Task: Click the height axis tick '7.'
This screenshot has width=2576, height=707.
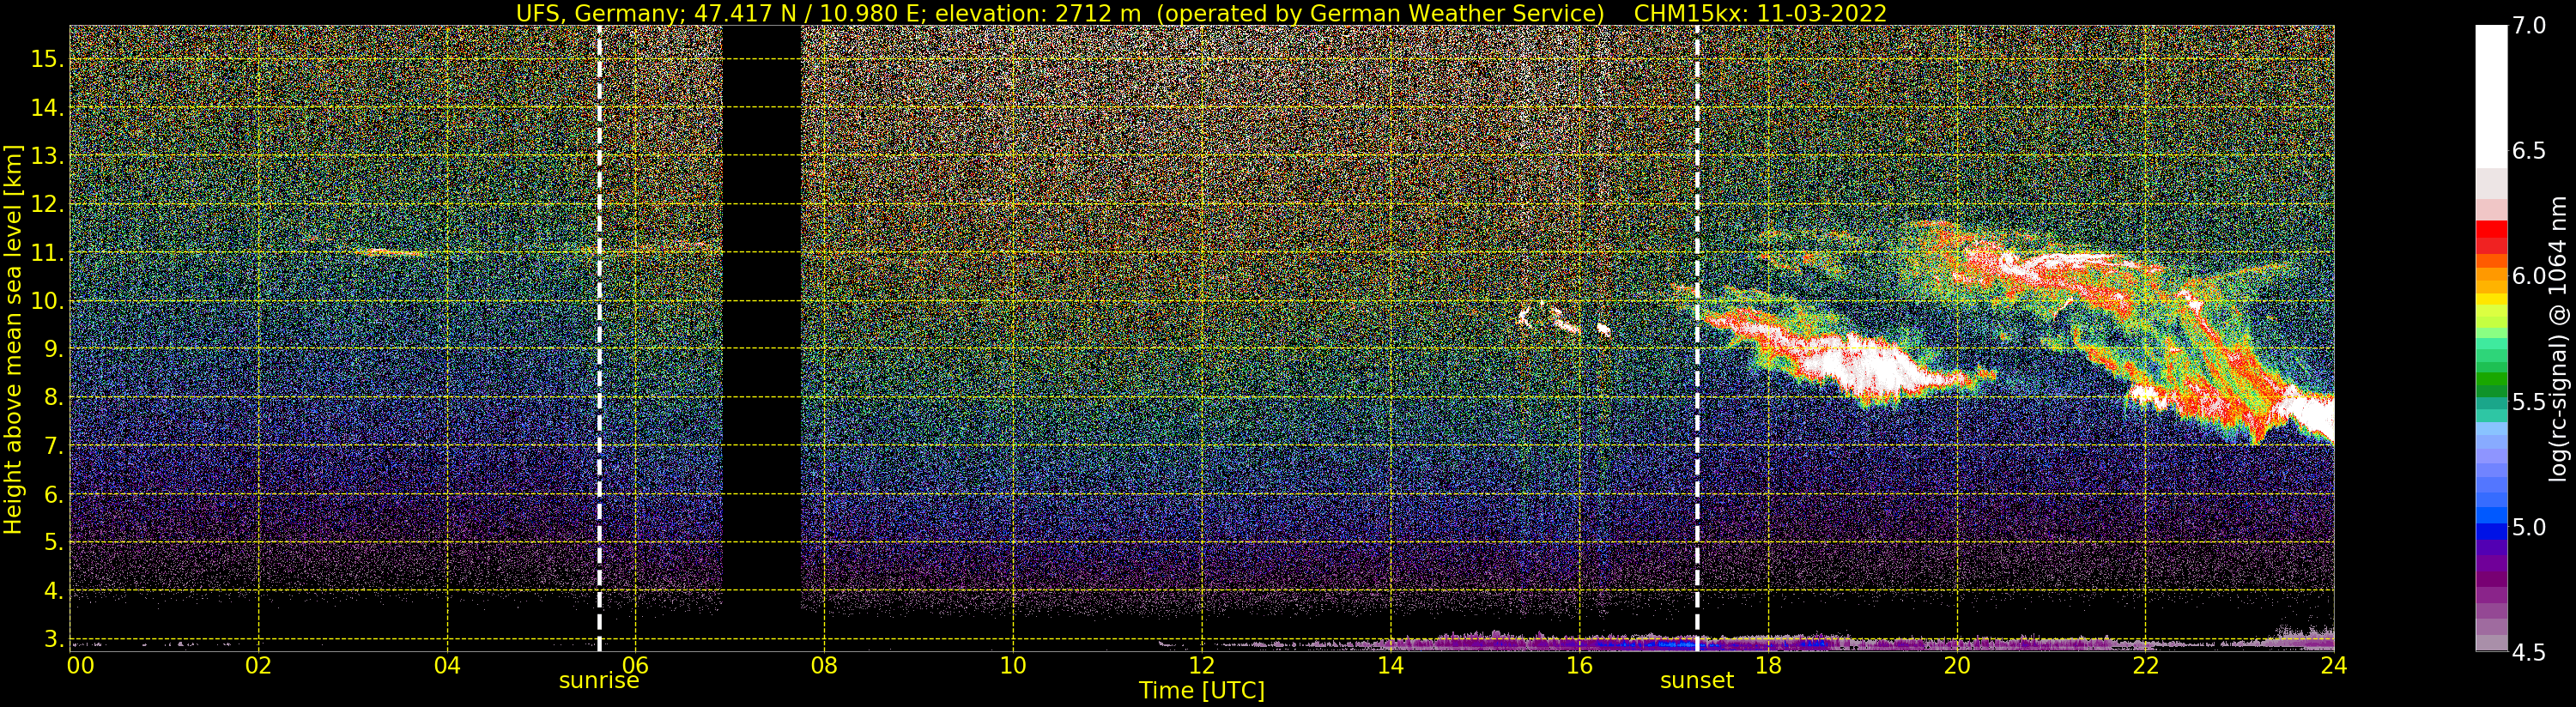Action: point(53,446)
